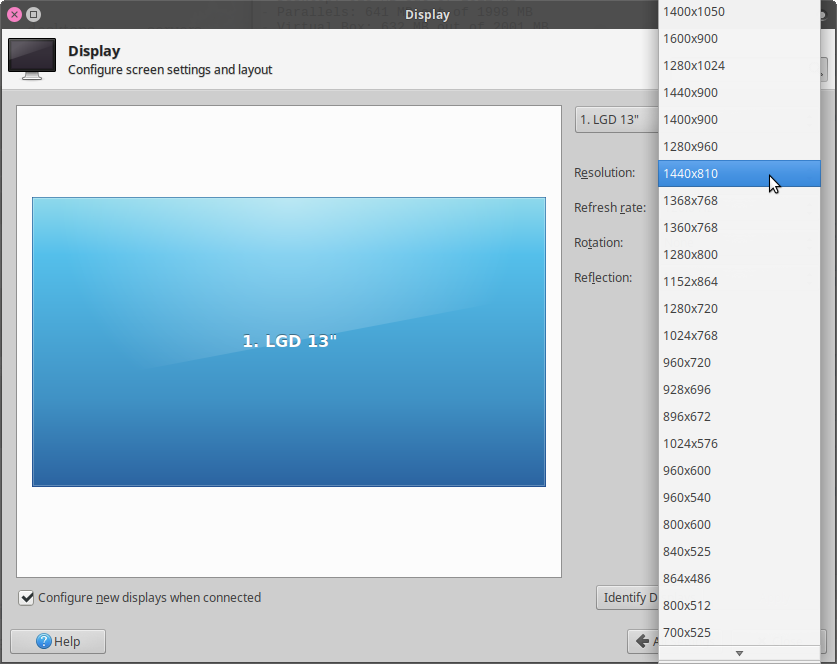The height and width of the screenshot is (664, 837).
Task: Click the Identify Displays button
Action: coord(627,598)
